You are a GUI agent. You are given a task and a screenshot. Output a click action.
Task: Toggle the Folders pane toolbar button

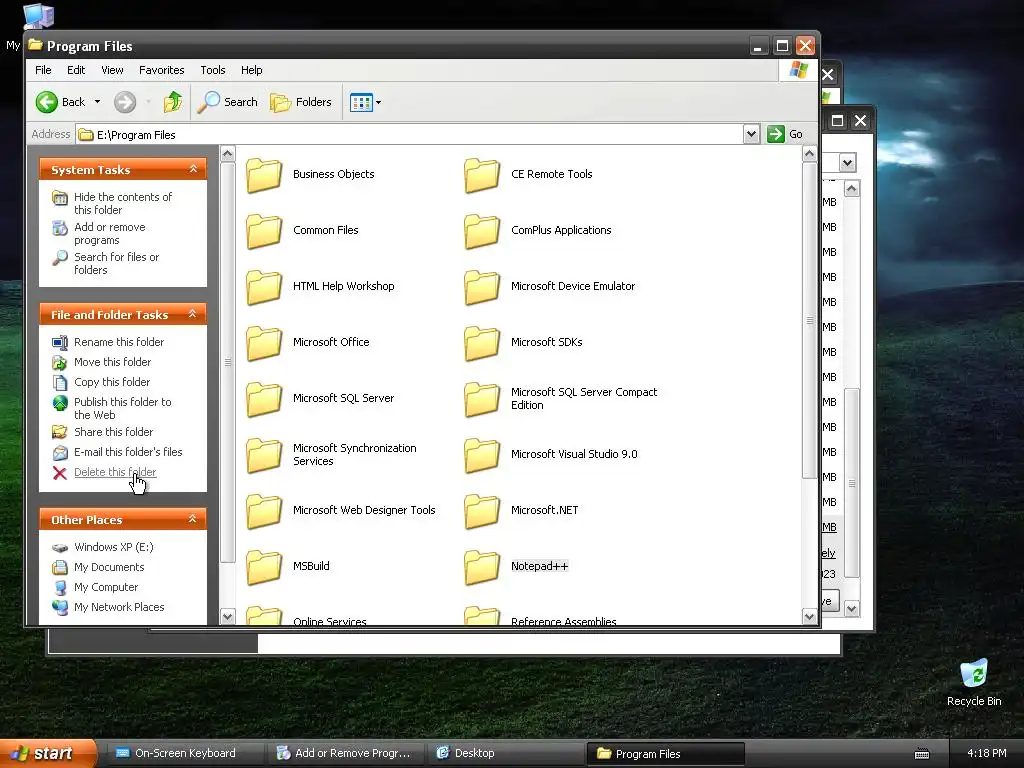tap(301, 102)
